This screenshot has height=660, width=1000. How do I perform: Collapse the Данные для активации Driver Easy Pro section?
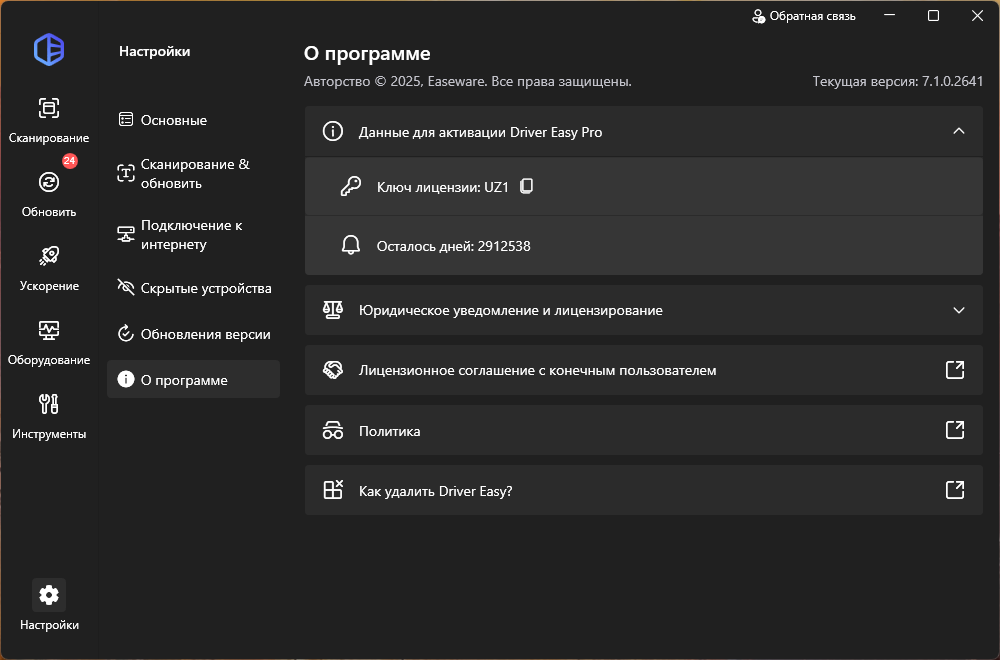point(958,131)
